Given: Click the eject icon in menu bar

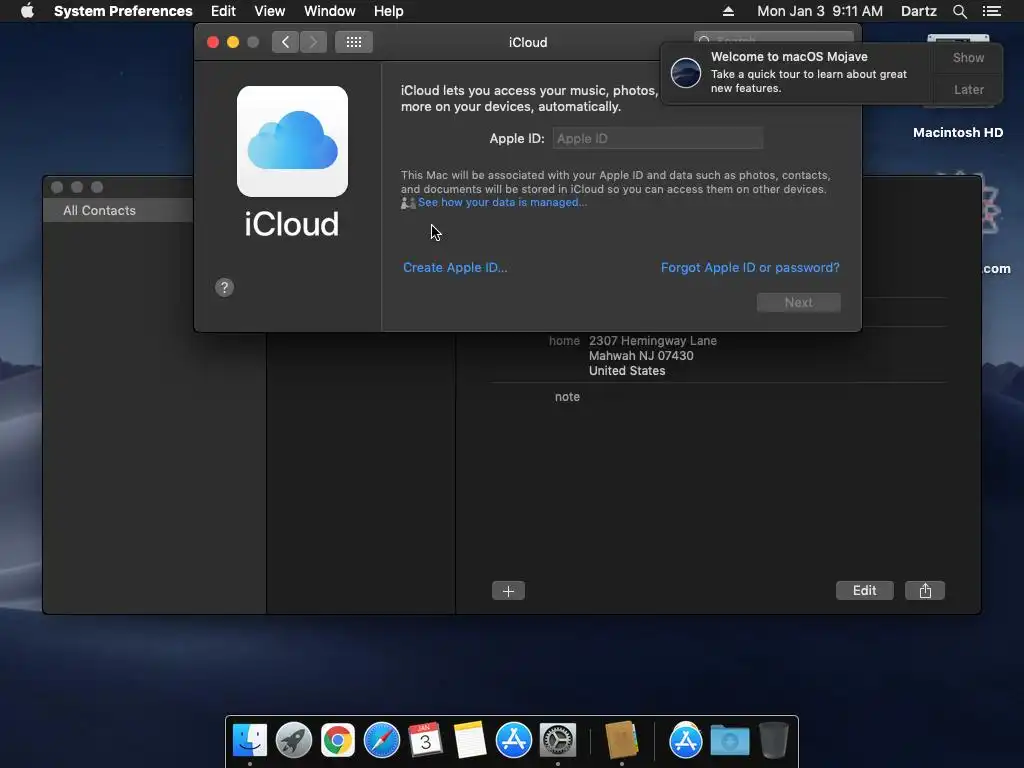Looking at the screenshot, I should 728,11.
